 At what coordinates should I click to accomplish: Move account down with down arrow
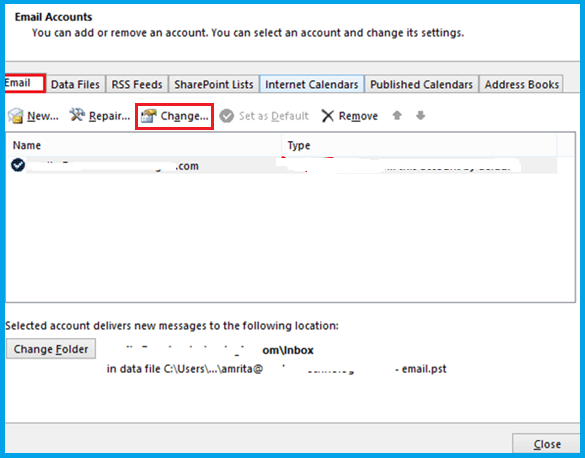(420, 116)
